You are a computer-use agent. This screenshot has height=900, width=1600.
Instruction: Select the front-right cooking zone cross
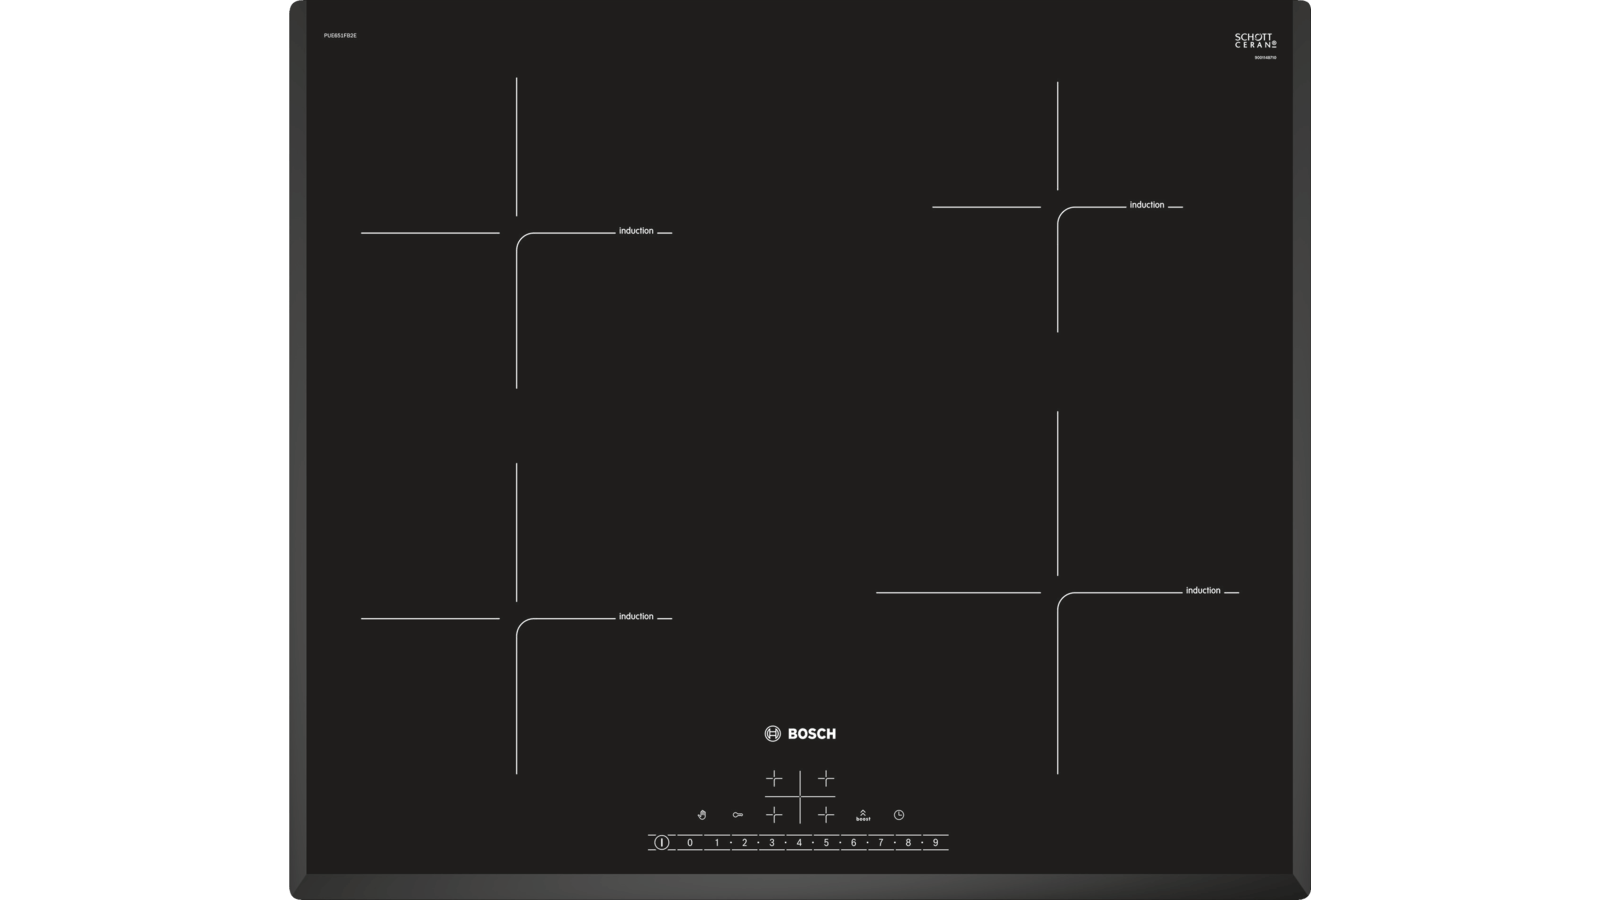coord(826,815)
